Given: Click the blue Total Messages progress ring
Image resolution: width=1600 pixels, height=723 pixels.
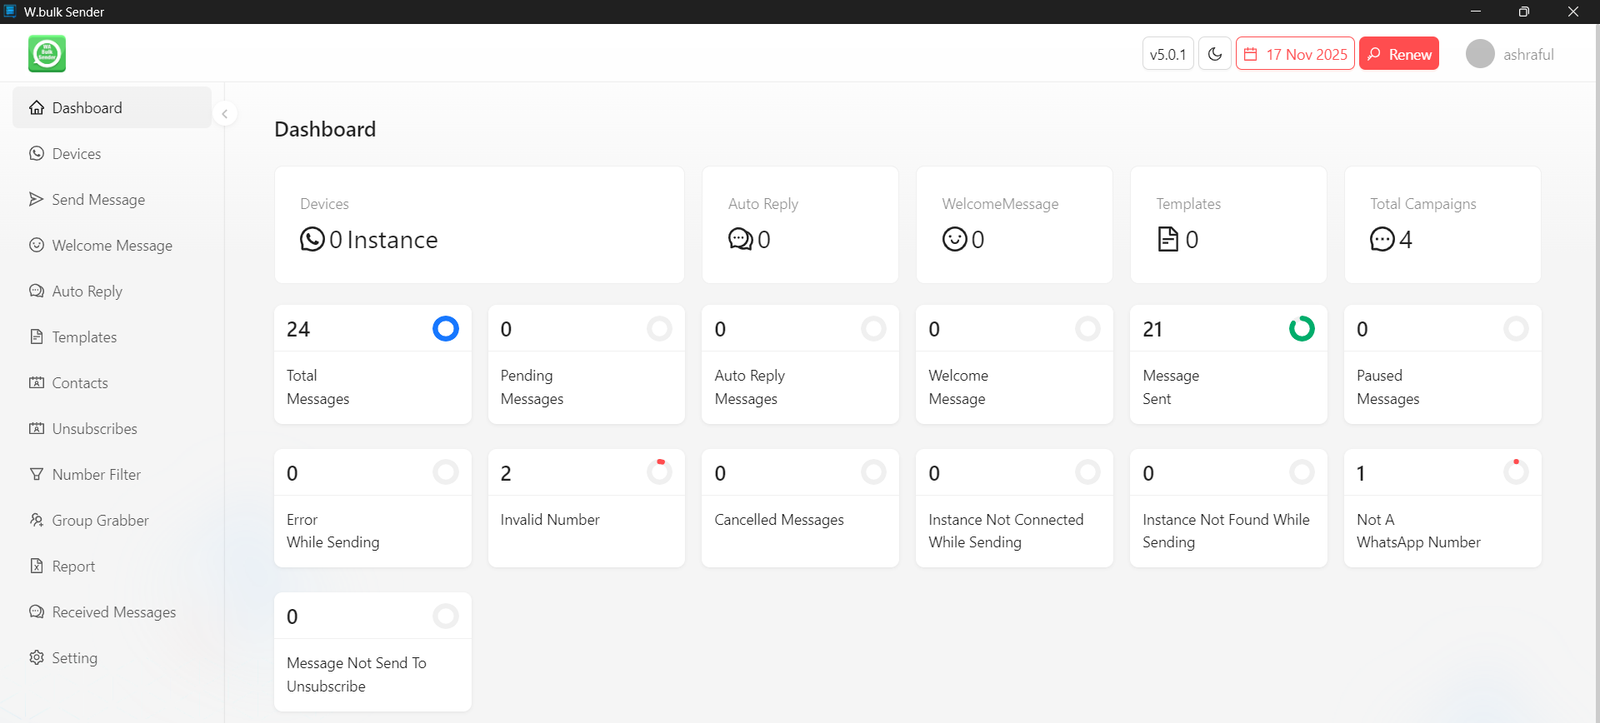Looking at the screenshot, I should [445, 329].
